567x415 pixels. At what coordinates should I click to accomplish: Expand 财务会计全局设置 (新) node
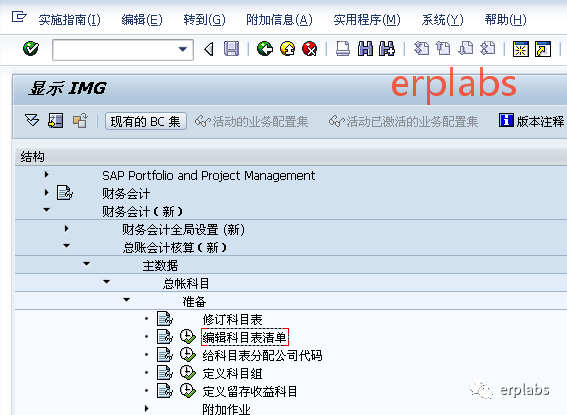[x=66, y=228]
